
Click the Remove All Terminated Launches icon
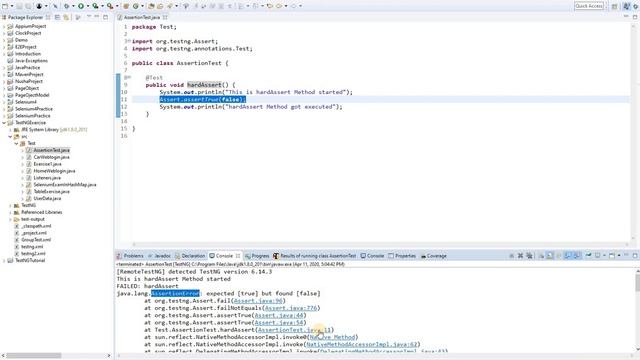(x=529, y=256)
